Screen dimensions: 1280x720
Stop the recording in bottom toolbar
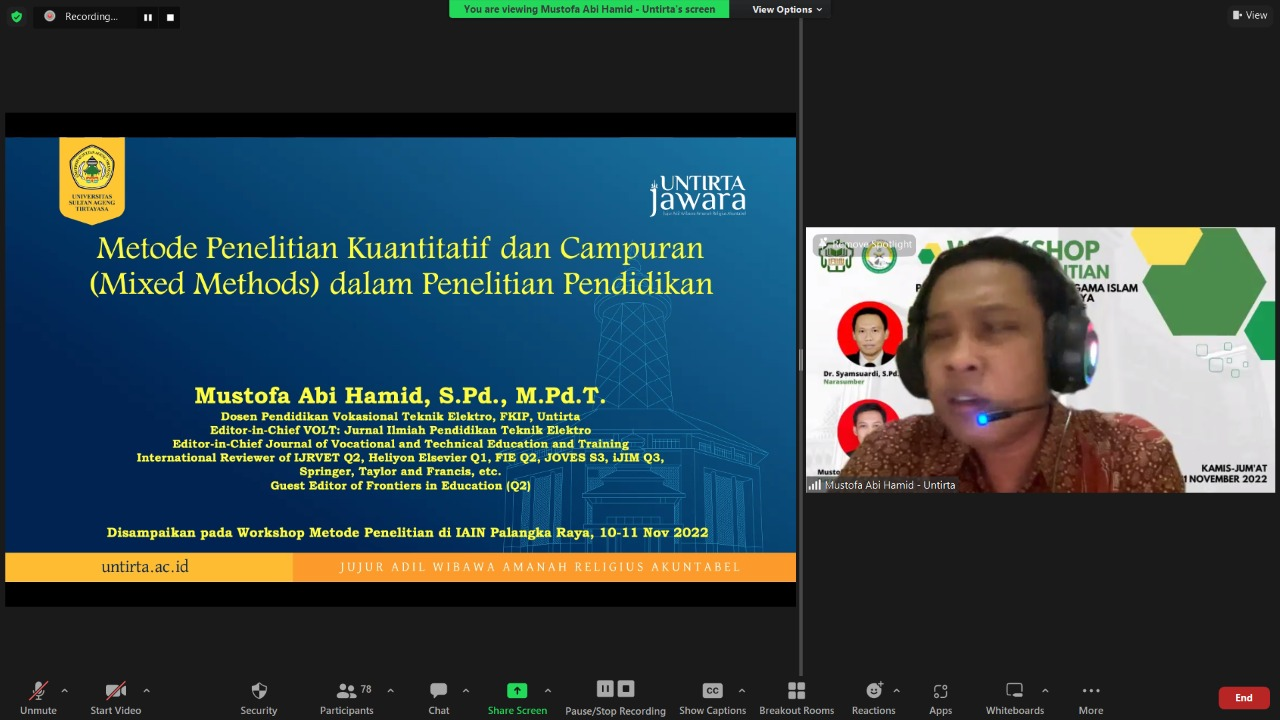pyautogui.click(x=626, y=689)
